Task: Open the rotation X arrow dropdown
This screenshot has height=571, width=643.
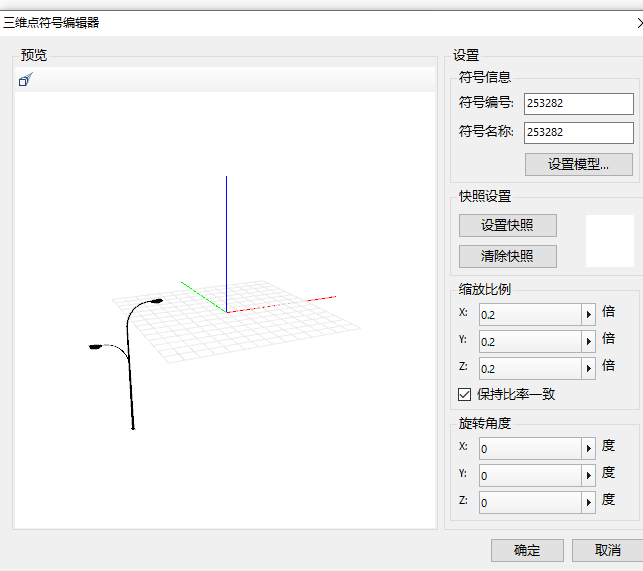Action: [588, 448]
